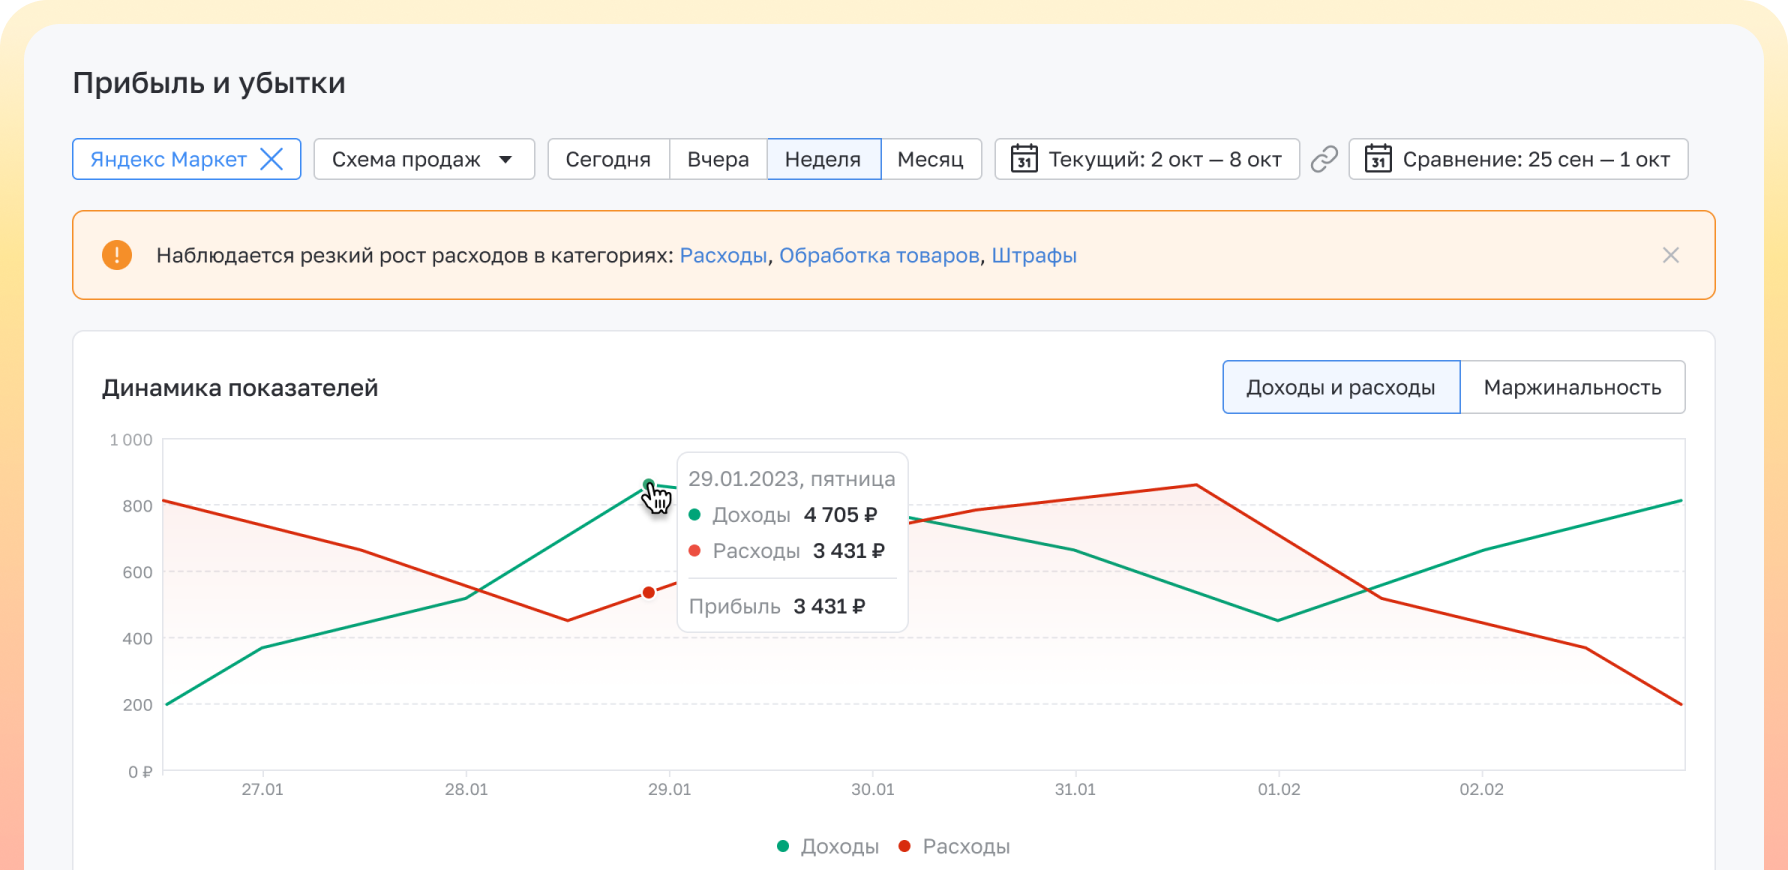Screen dimensions: 1788x870
Task: Switch to the Месяц period
Action: click(x=930, y=159)
